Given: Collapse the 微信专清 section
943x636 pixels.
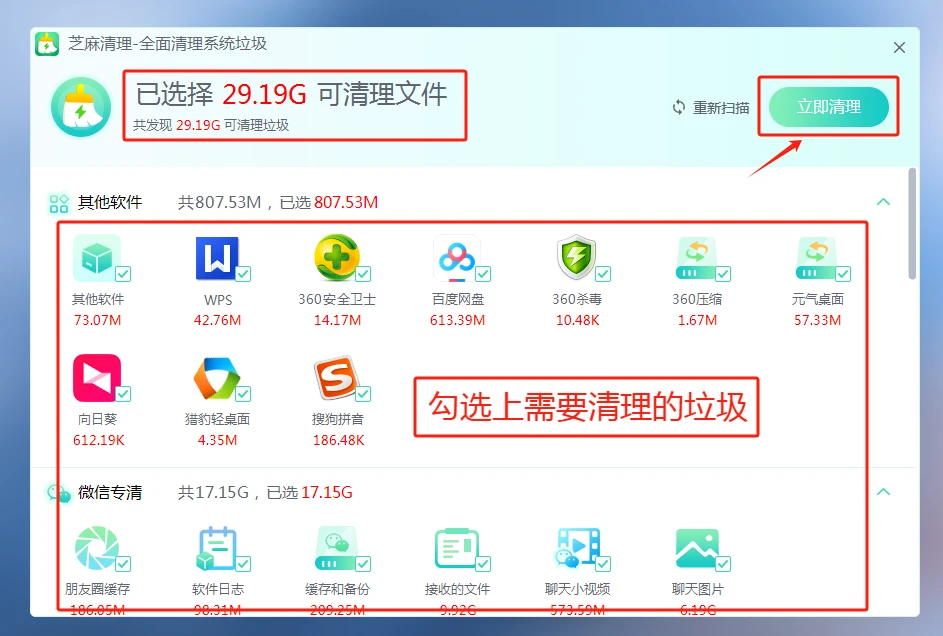Looking at the screenshot, I should 883,492.
